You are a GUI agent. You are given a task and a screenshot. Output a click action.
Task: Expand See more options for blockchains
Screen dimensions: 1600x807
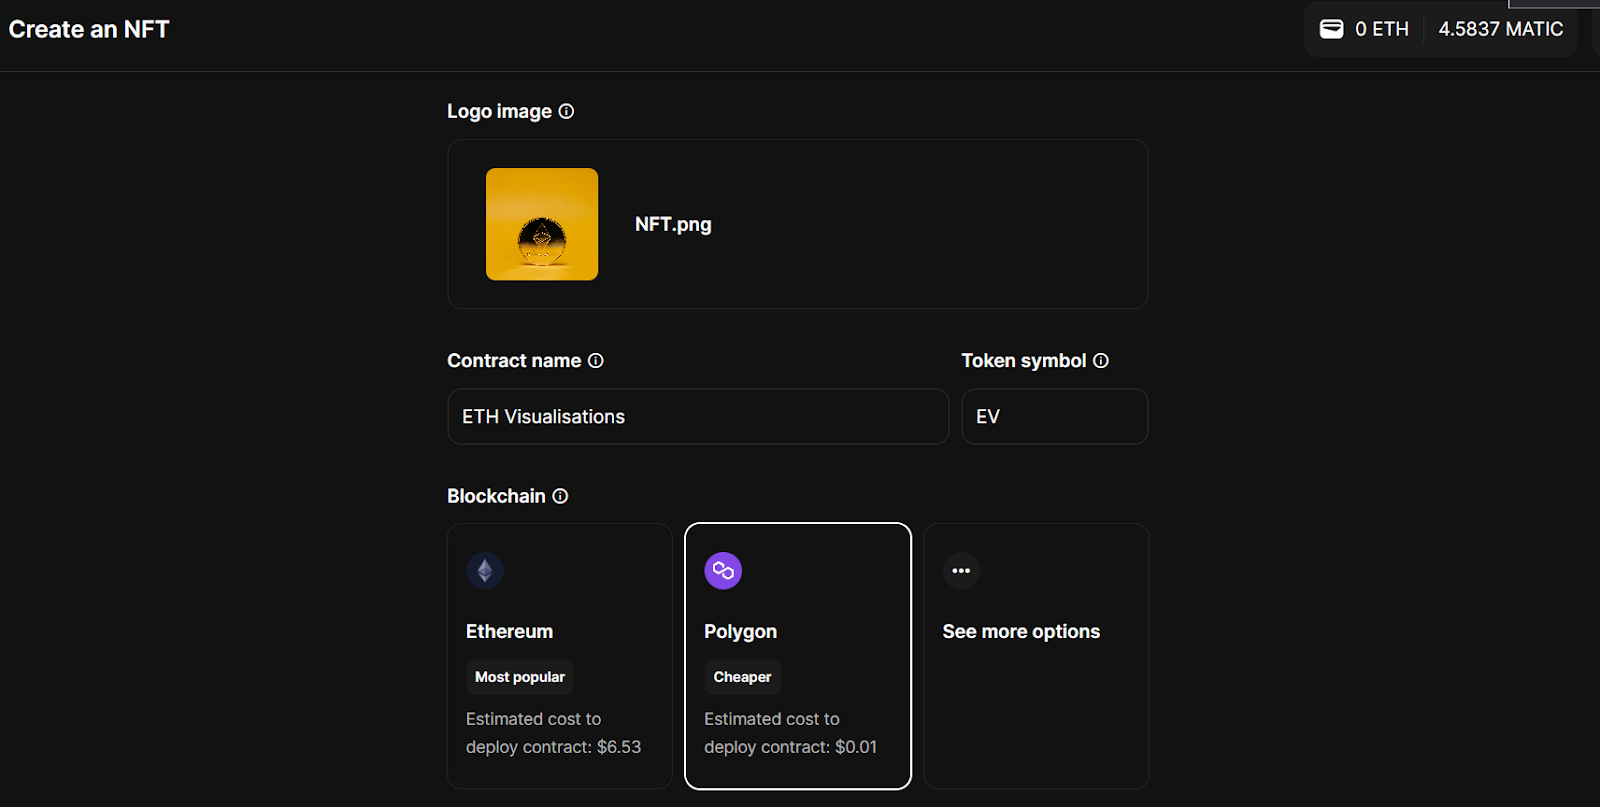point(1021,631)
